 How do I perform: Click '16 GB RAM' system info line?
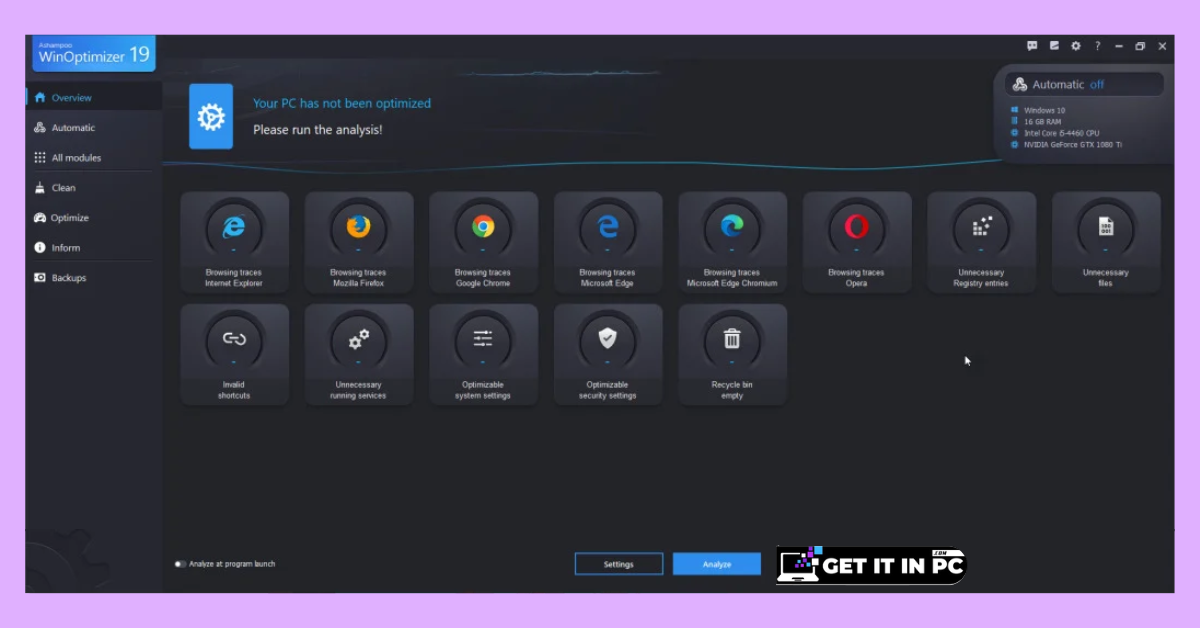click(x=1043, y=121)
